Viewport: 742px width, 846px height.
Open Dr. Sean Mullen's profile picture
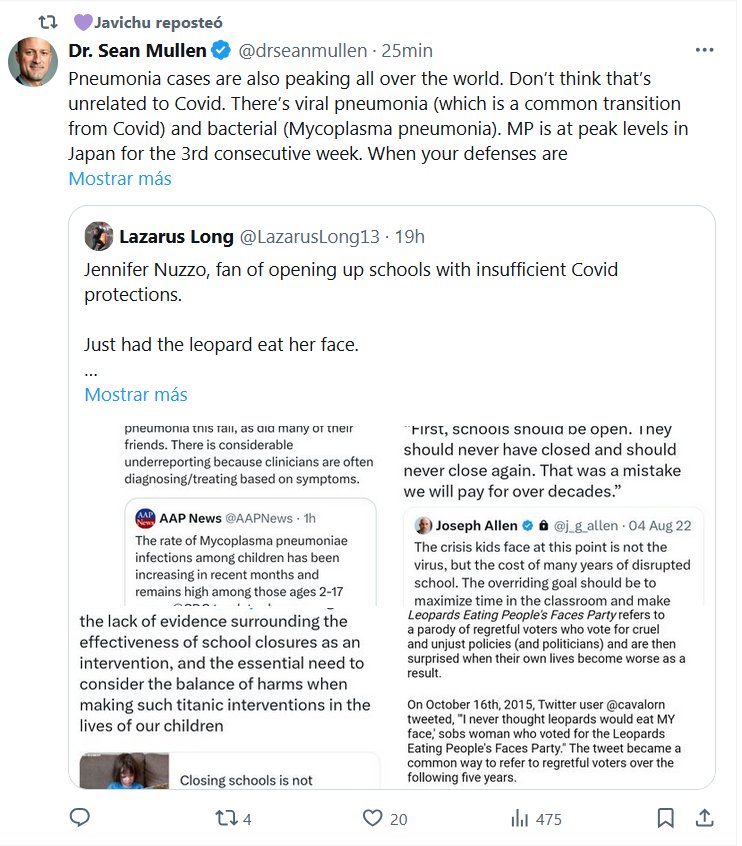point(33,62)
